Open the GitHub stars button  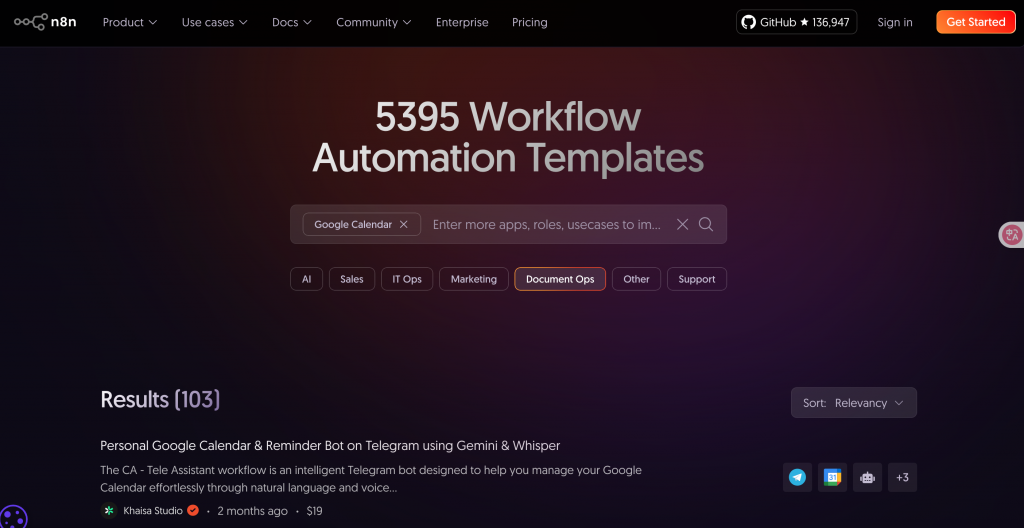tap(796, 22)
